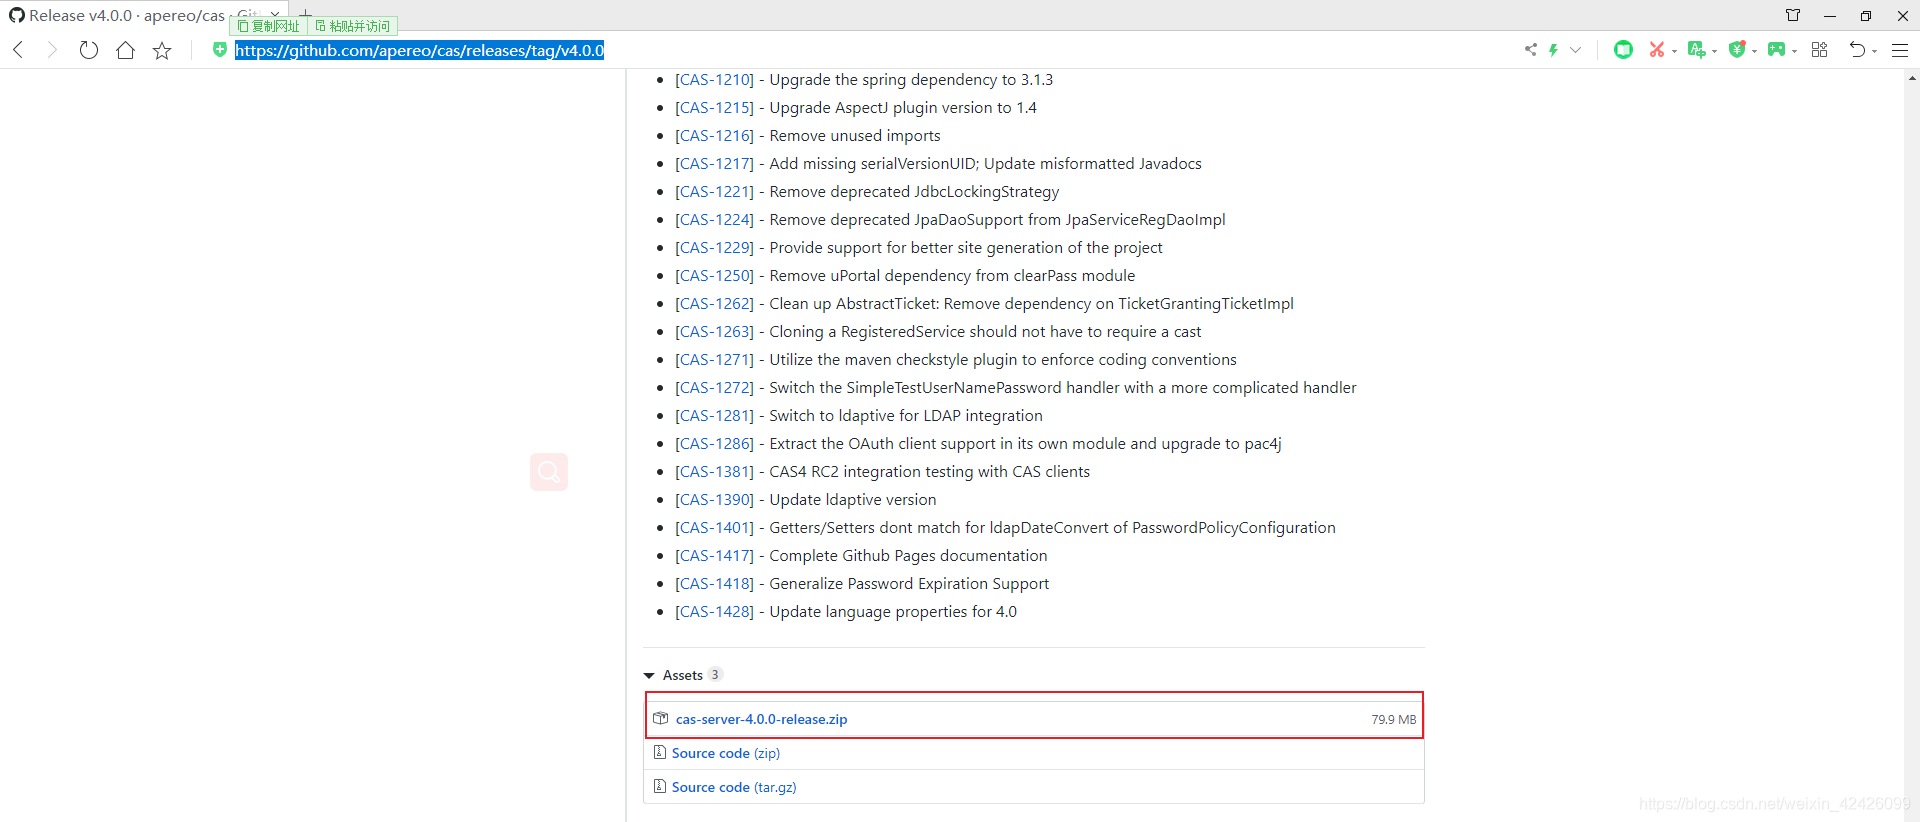Screen dimensions: 1920x822
Task: Click the scrollbar up arrow
Action: pos(1912,77)
